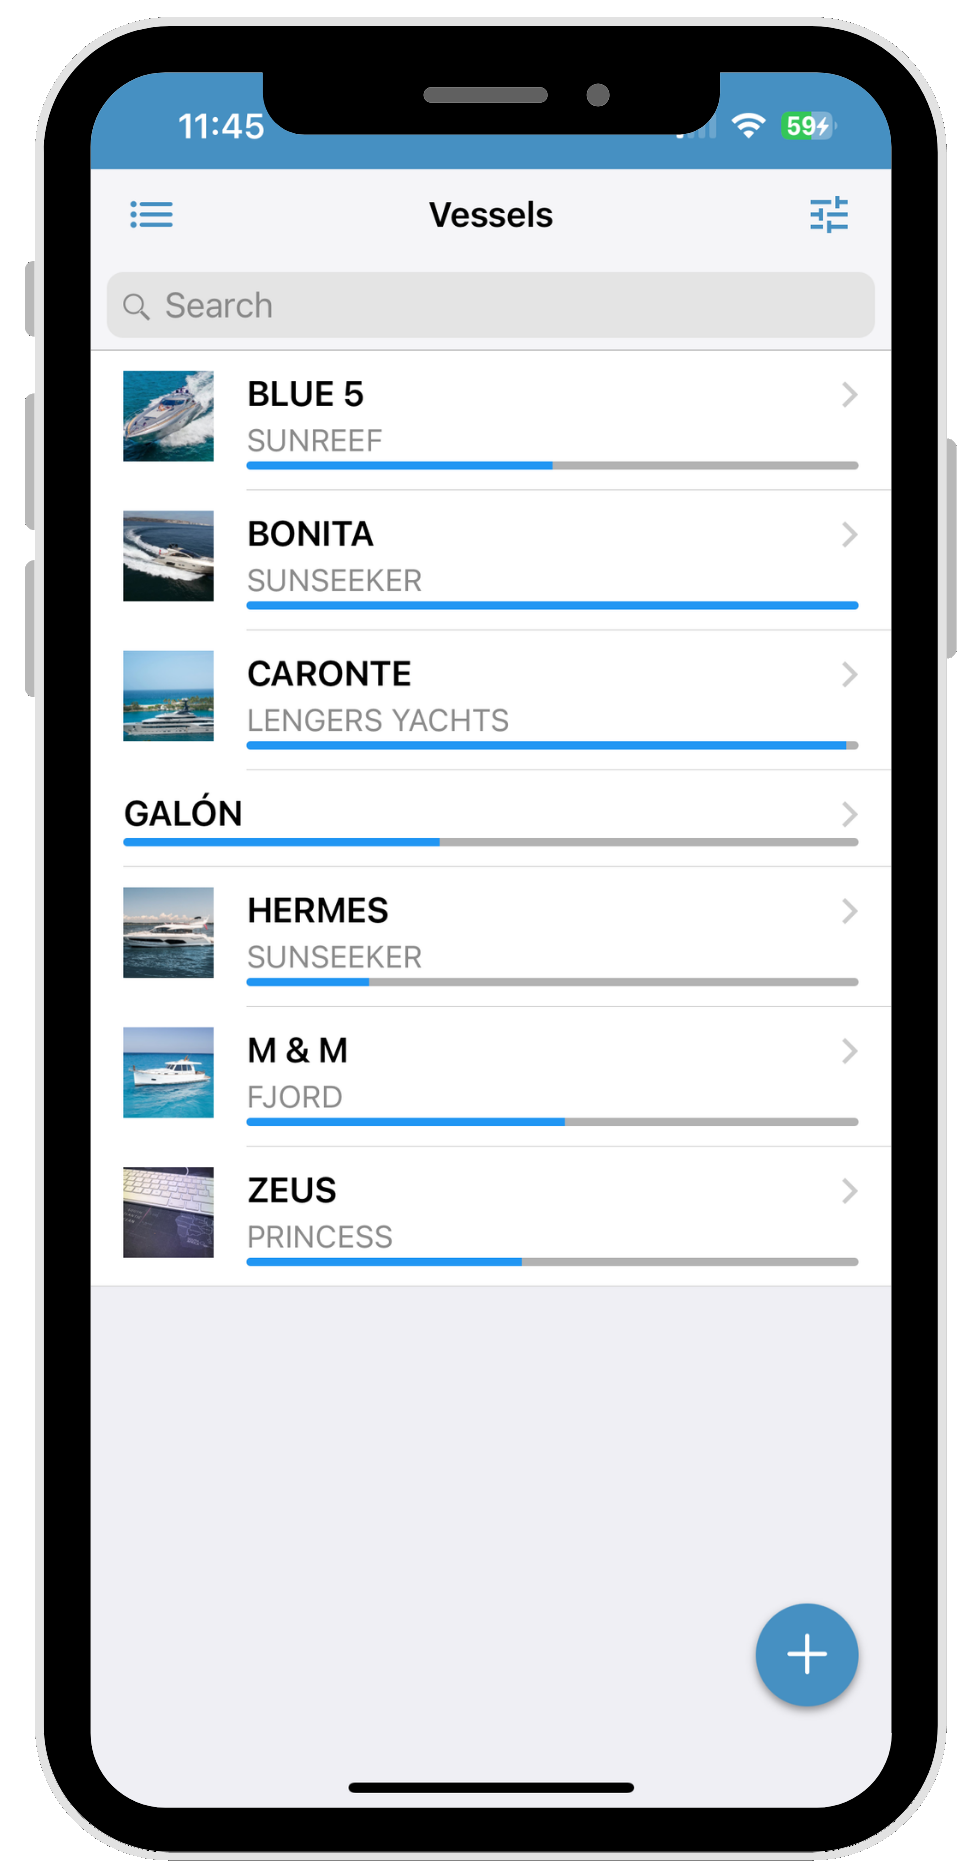Viewport: 972px width, 1875px height.
Task: Tap the Wi-Fi status icon
Action: point(748,125)
